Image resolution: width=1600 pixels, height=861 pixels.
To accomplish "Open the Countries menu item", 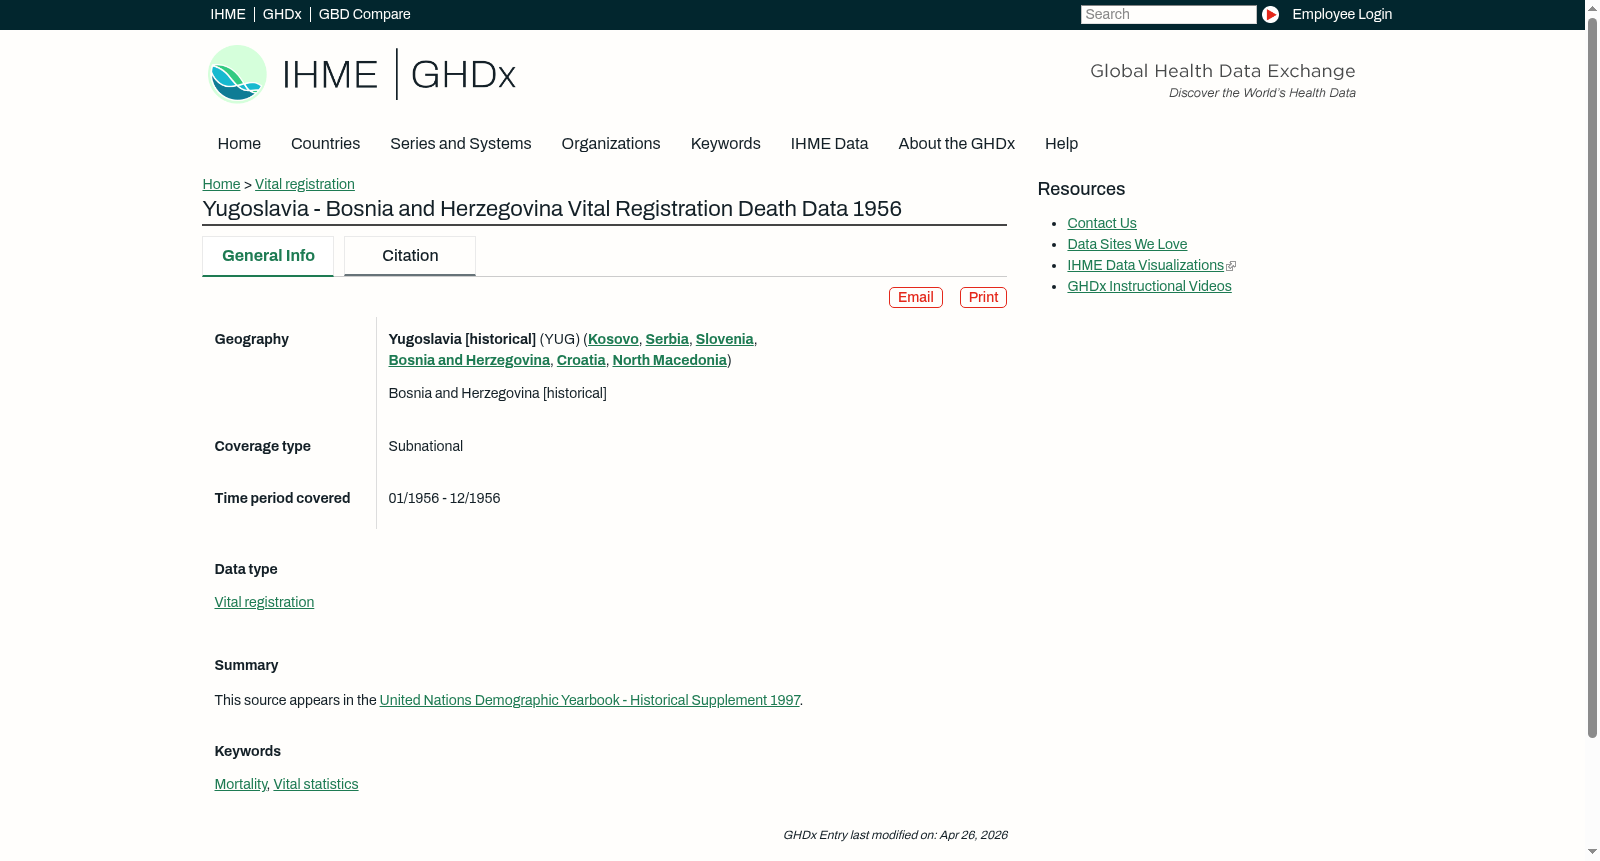I will [325, 144].
